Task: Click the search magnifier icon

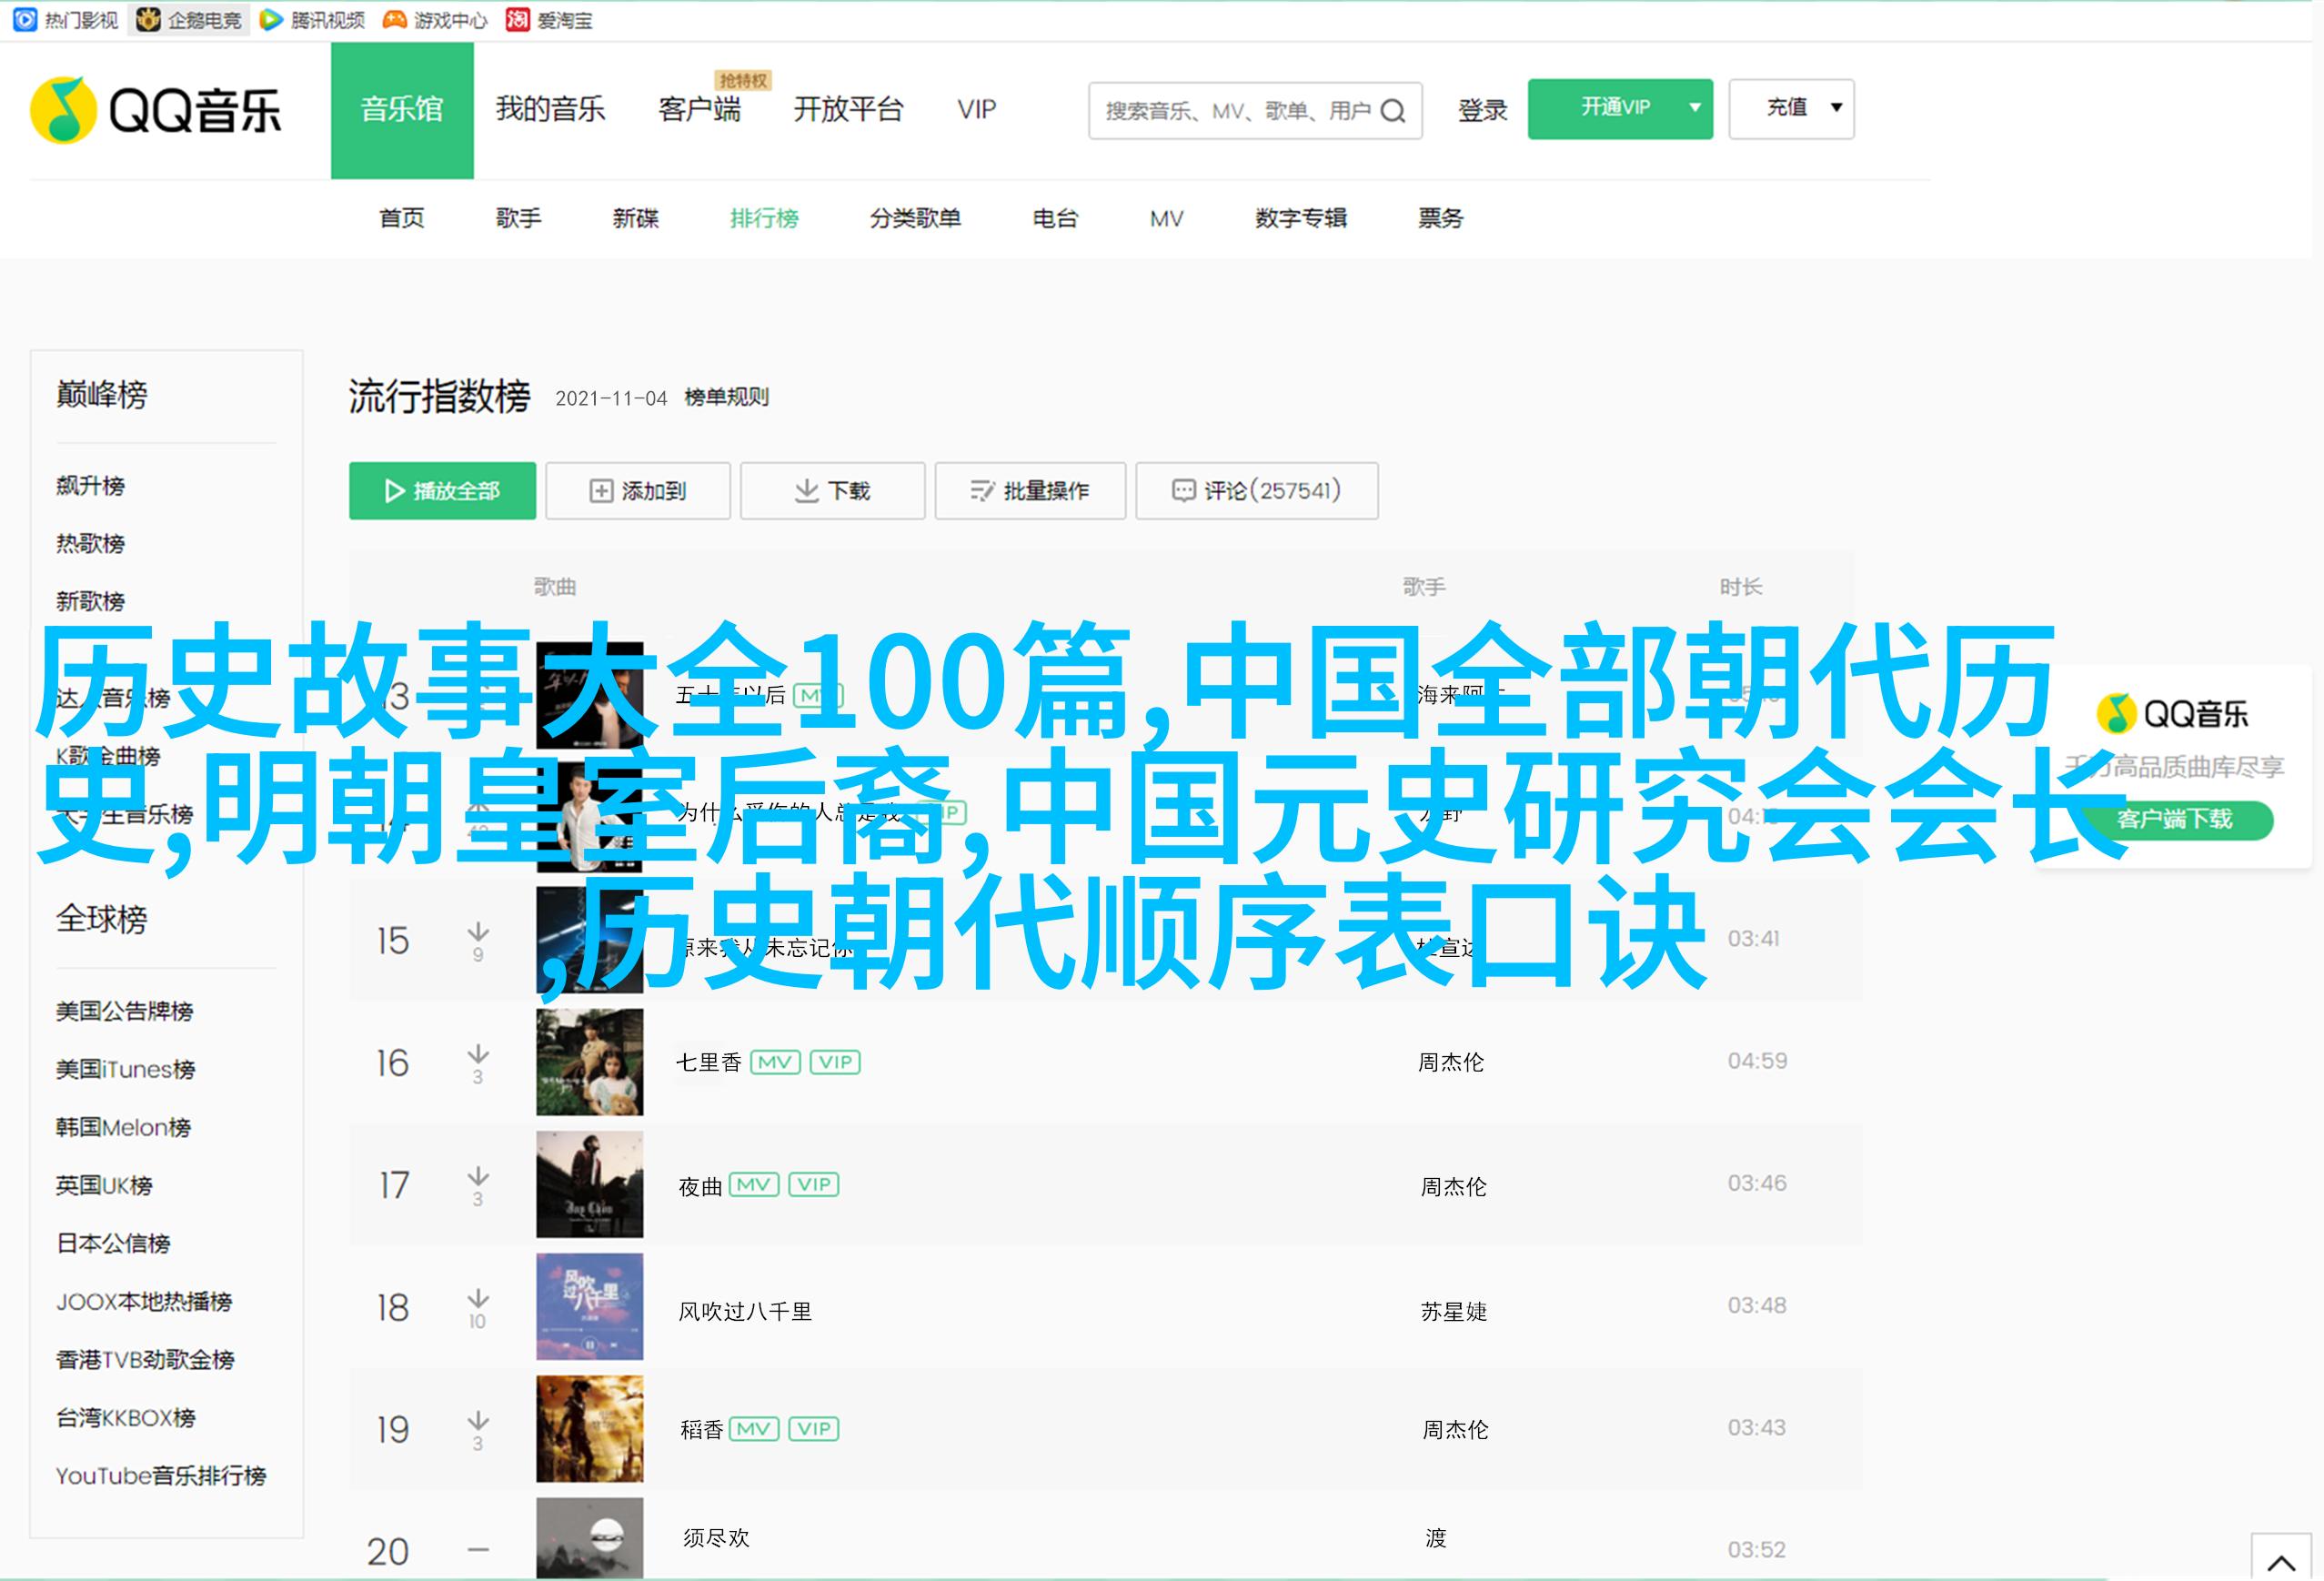Action: pos(1393,111)
